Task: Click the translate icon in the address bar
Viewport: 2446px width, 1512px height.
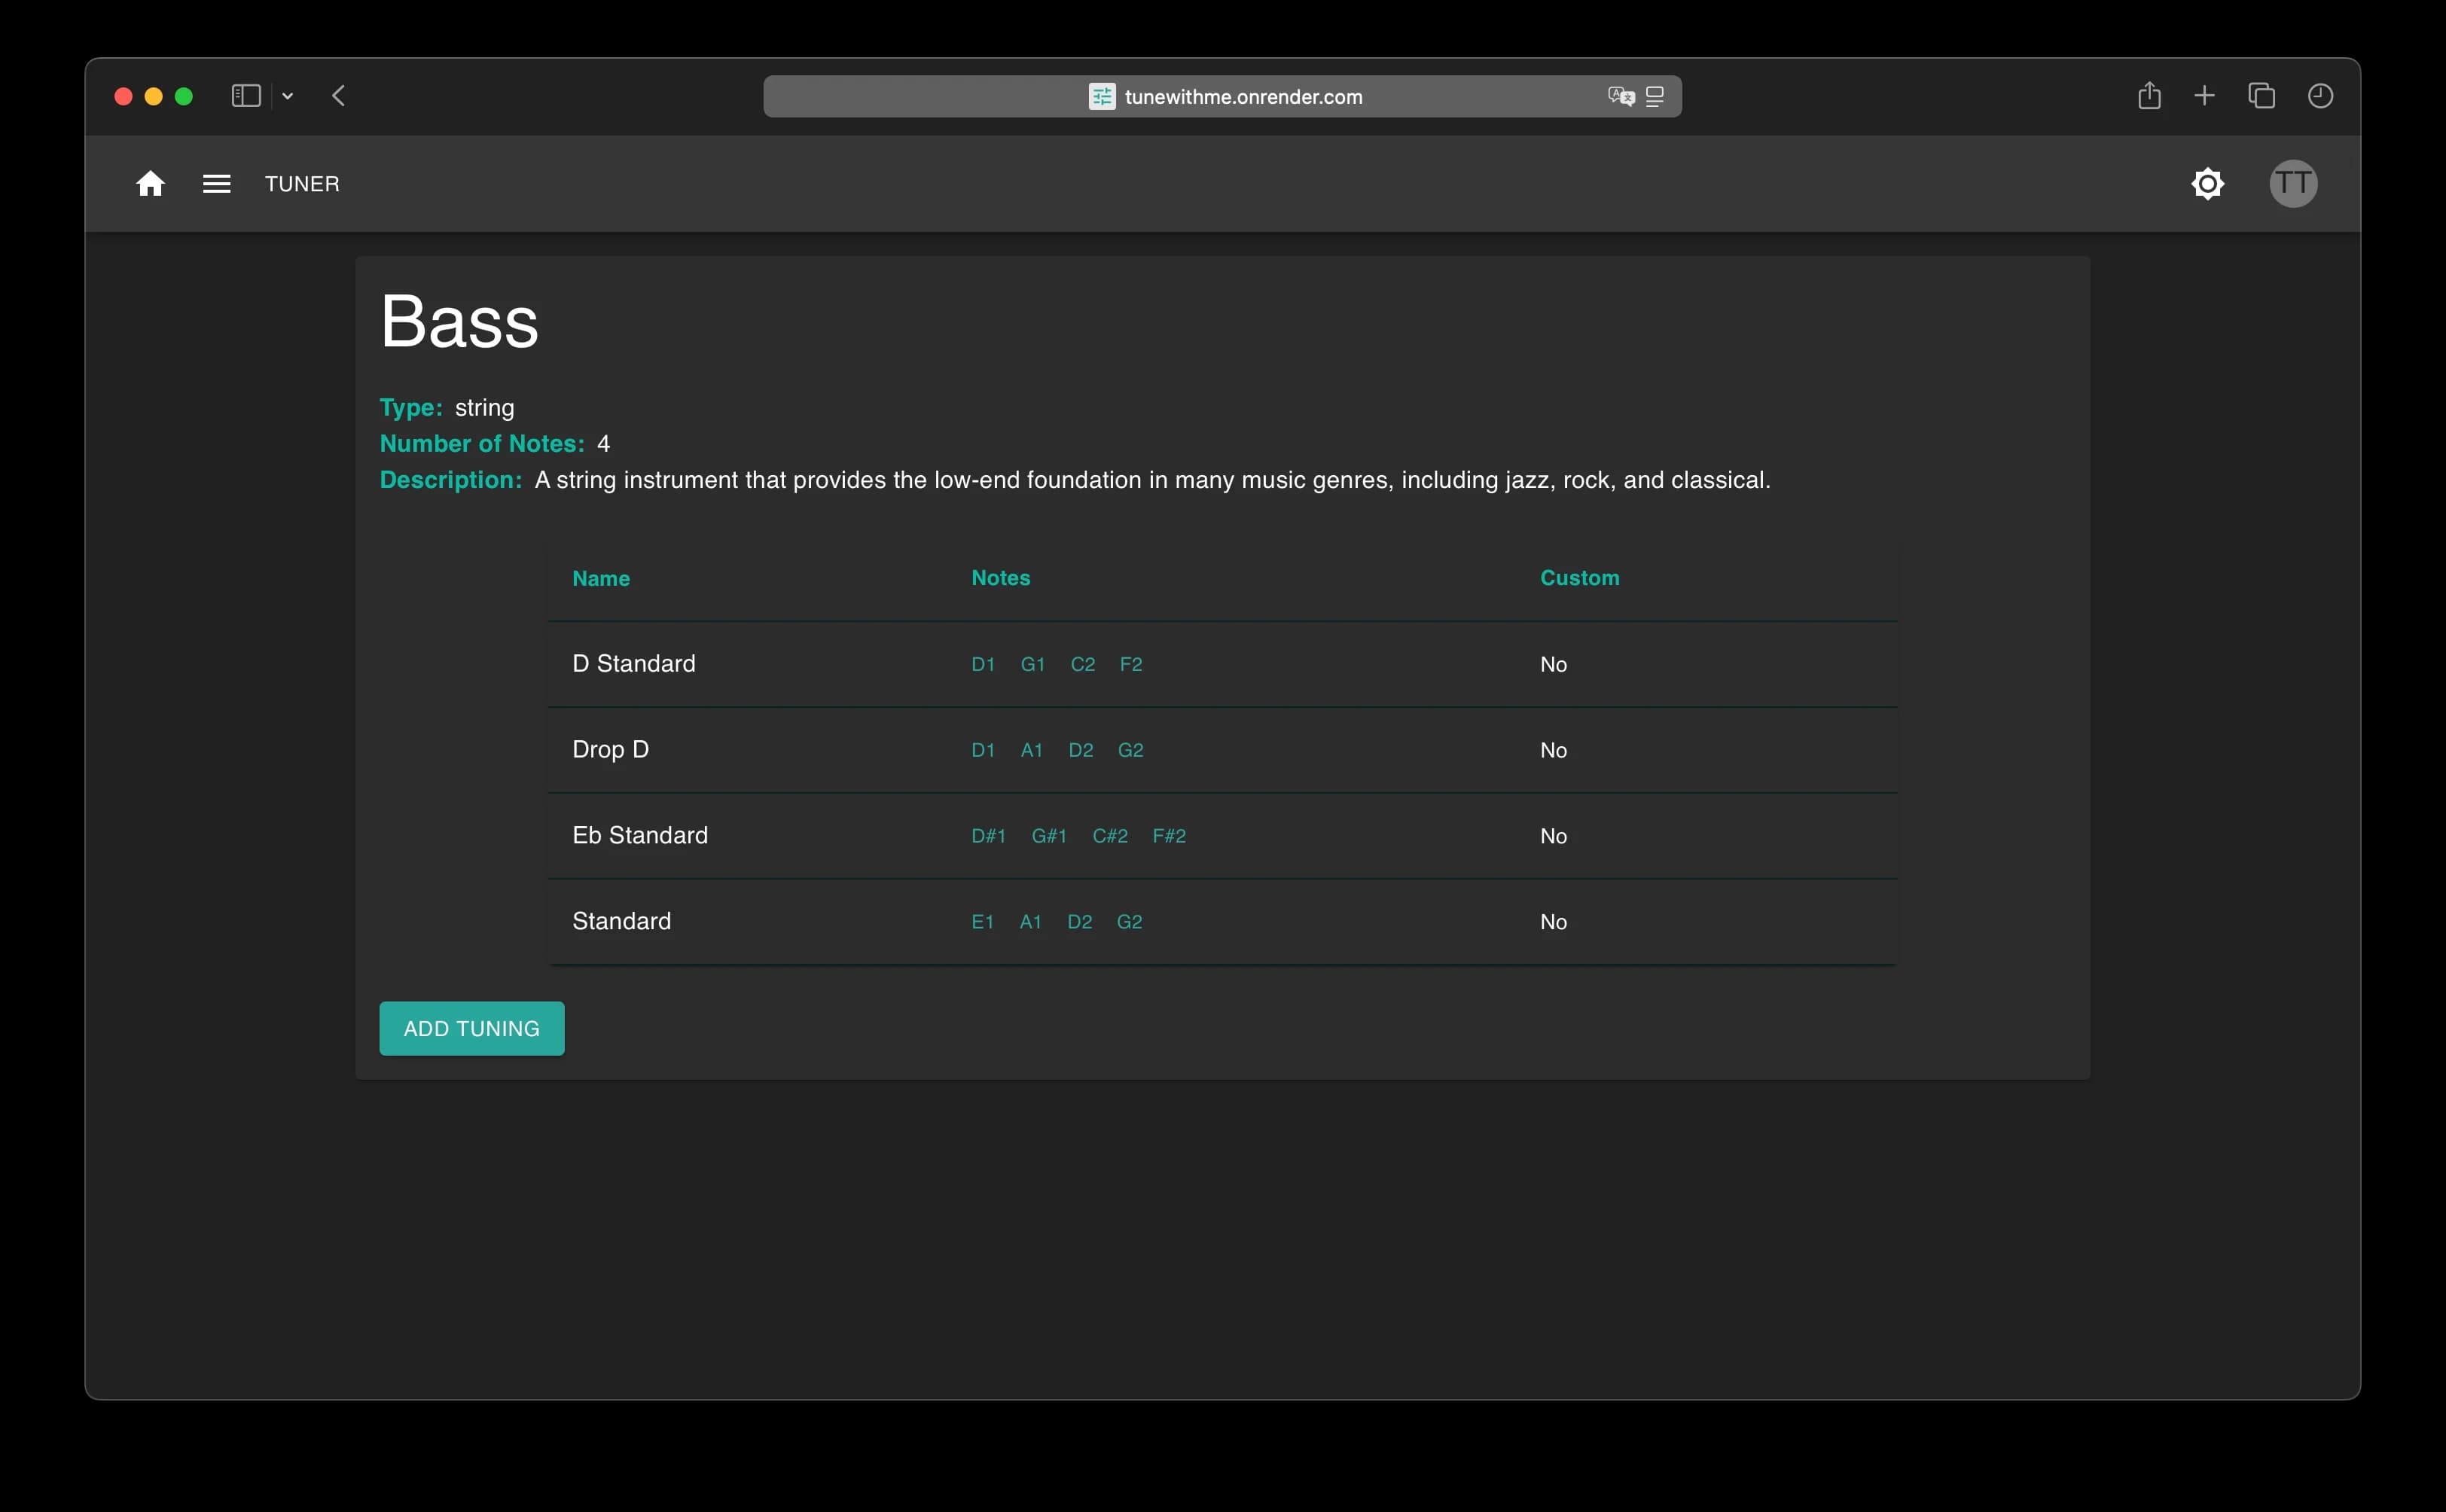Action: pyautogui.click(x=1620, y=96)
